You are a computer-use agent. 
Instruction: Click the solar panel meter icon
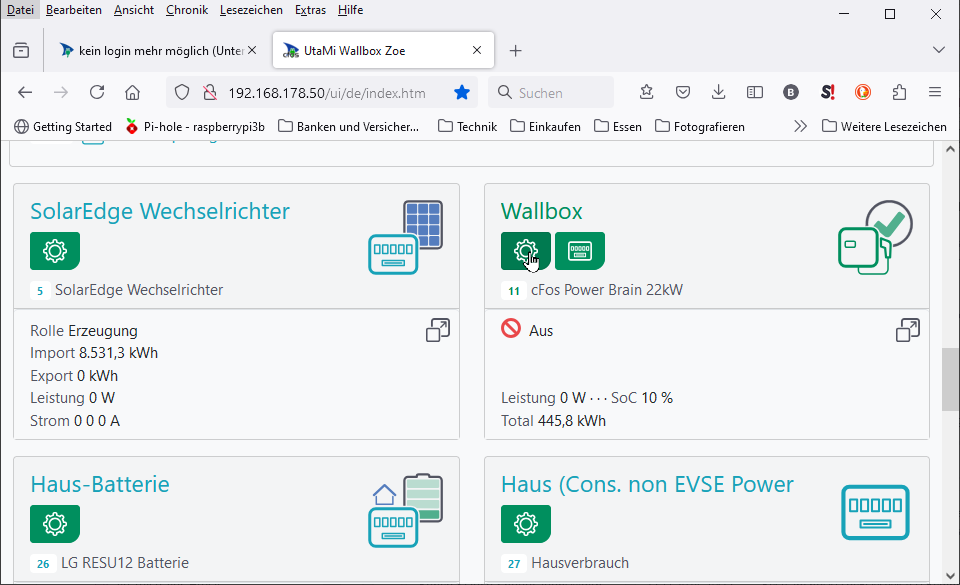tap(406, 237)
